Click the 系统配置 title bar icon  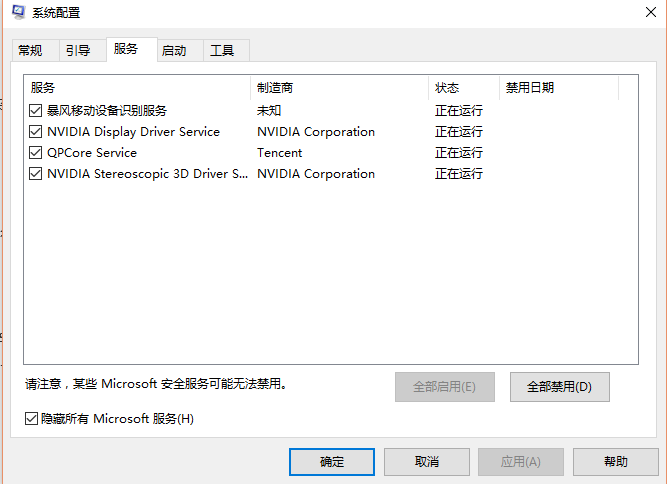[x=16, y=13]
